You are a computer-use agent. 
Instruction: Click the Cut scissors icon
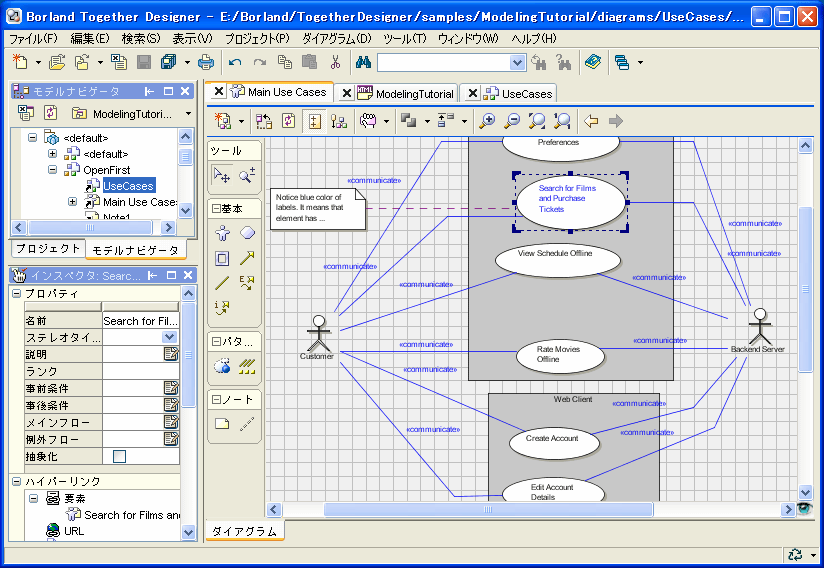pyautogui.click(x=335, y=62)
